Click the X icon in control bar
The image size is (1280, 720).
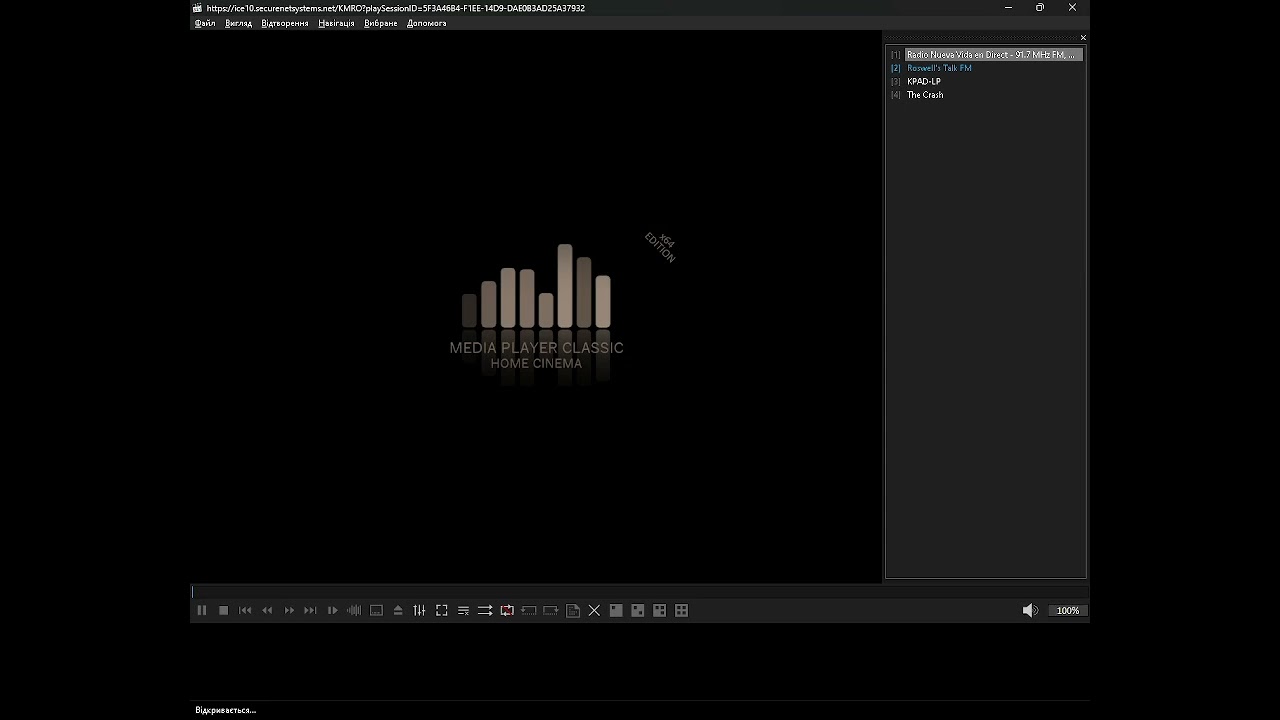(x=594, y=610)
